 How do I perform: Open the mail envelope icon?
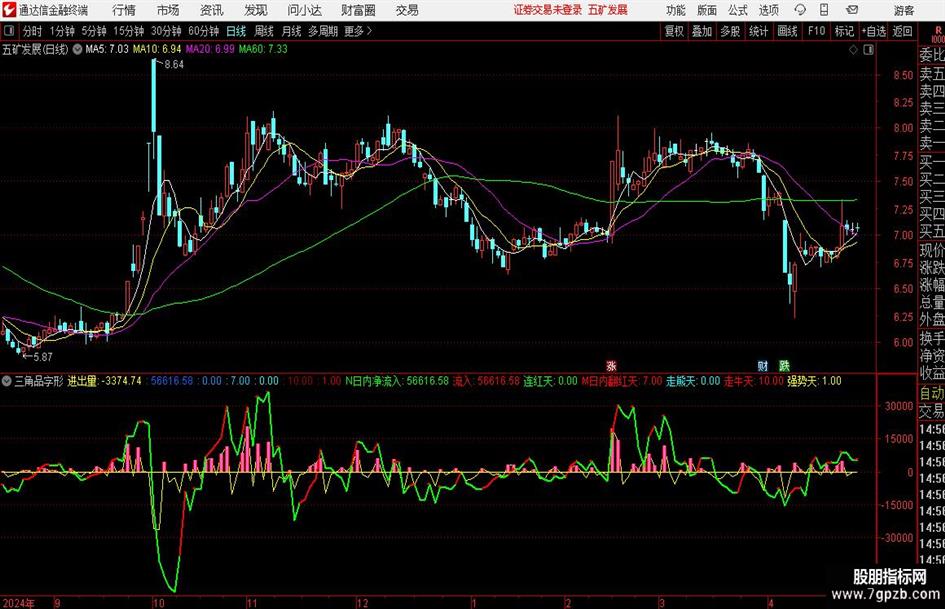pyautogui.click(x=852, y=10)
